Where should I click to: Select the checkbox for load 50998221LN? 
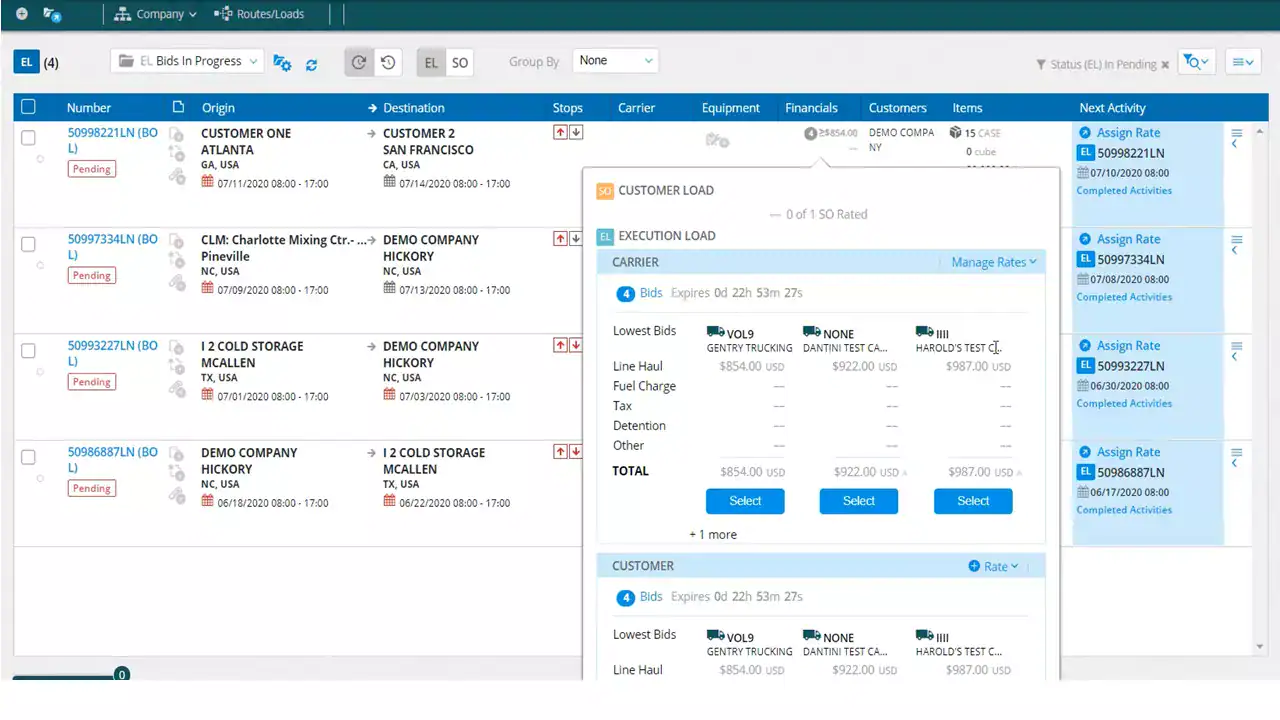tap(28, 138)
